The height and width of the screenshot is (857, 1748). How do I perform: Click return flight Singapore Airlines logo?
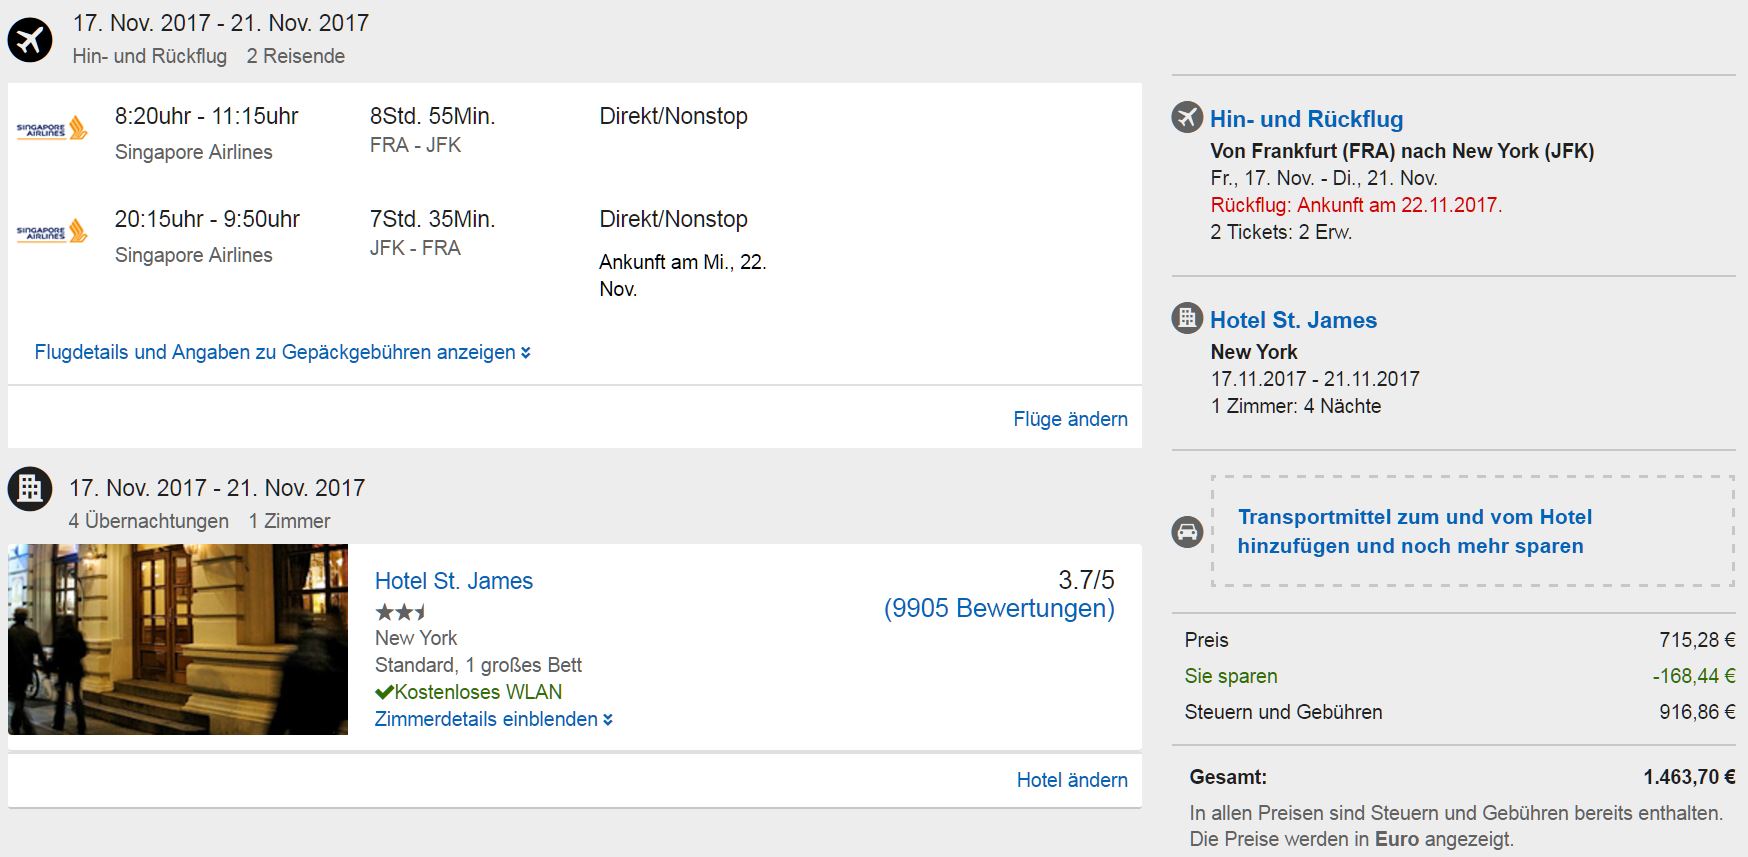click(x=52, y=232)
